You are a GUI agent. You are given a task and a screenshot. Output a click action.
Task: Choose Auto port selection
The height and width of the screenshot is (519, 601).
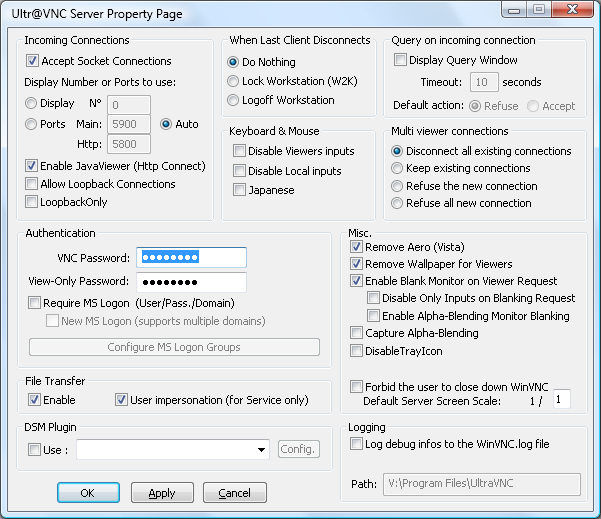click(x=167, y=124)
